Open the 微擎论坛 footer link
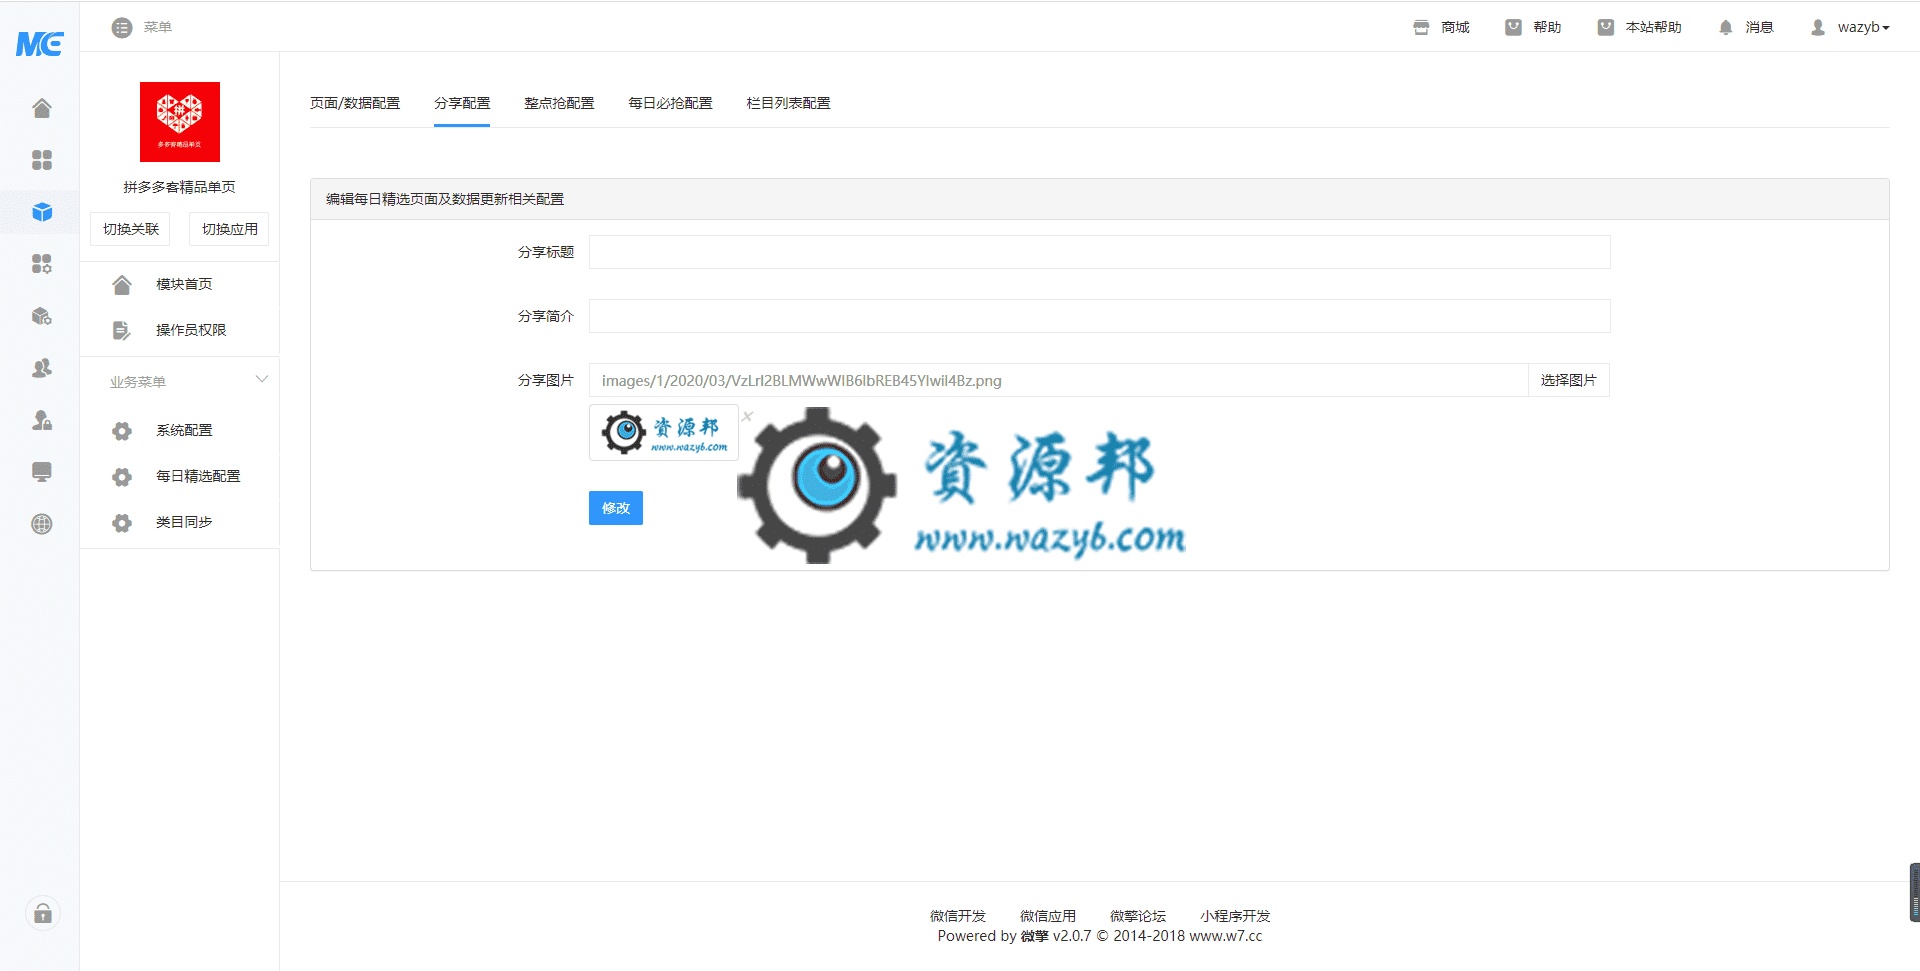This screenshot has height=971, width=1920. coord(1138,916)
